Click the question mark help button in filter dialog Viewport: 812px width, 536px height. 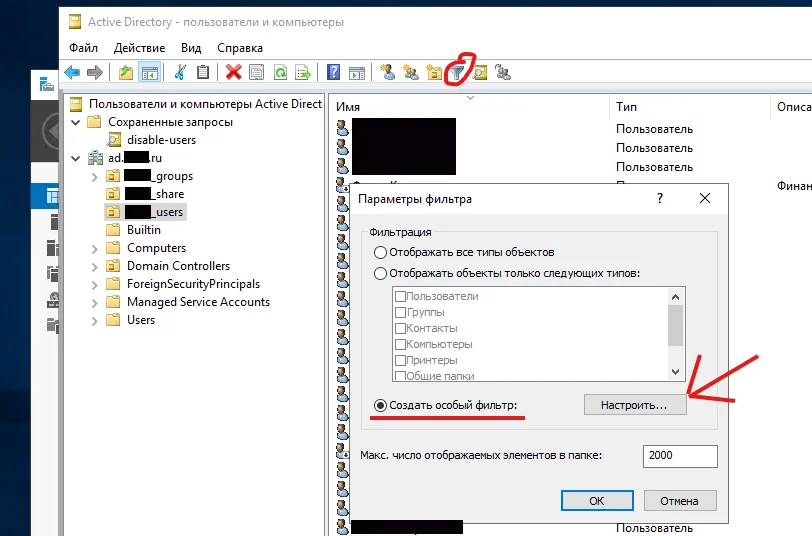(x=660, y=198)
